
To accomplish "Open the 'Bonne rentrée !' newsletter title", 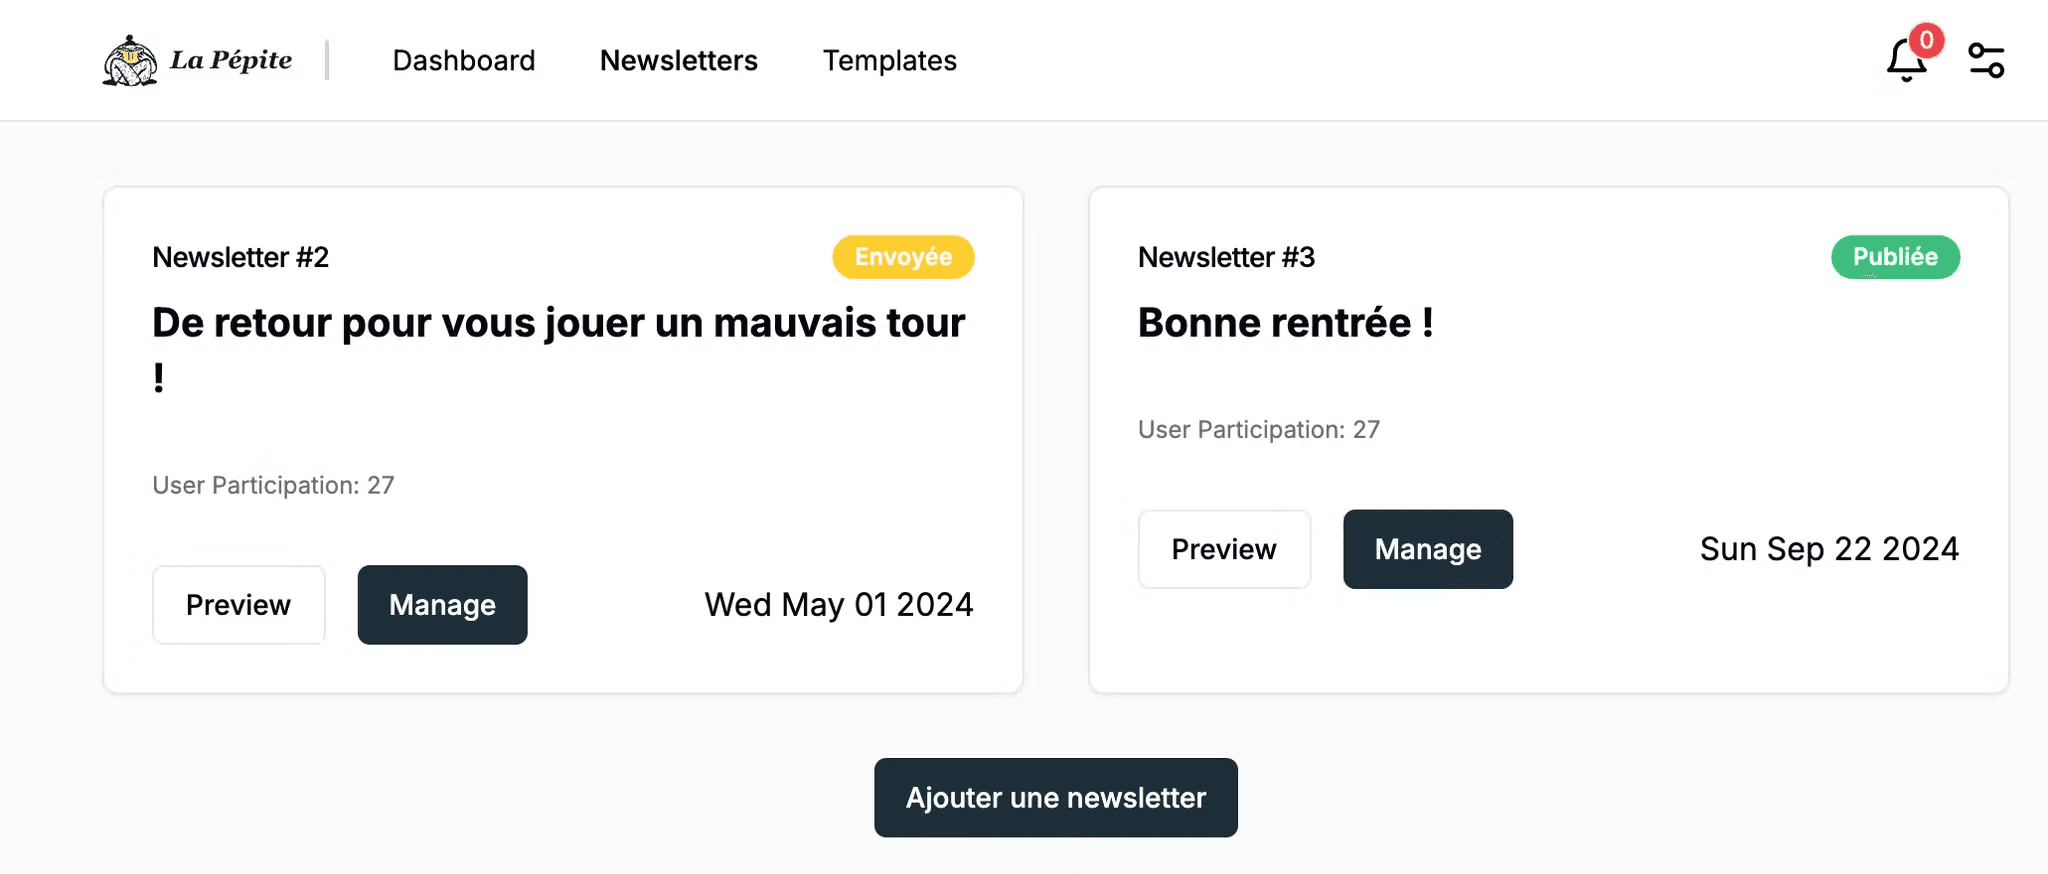I will [1284, 322].
